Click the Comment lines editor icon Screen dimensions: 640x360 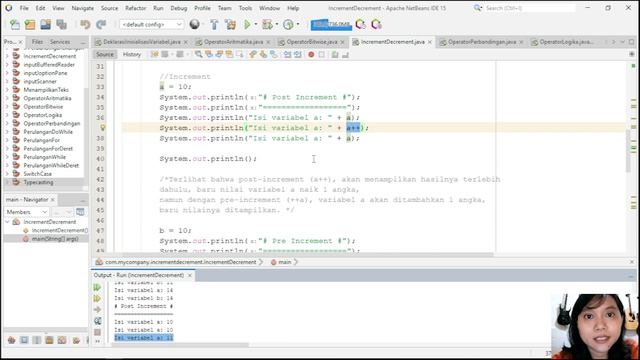tap(335, 54)
